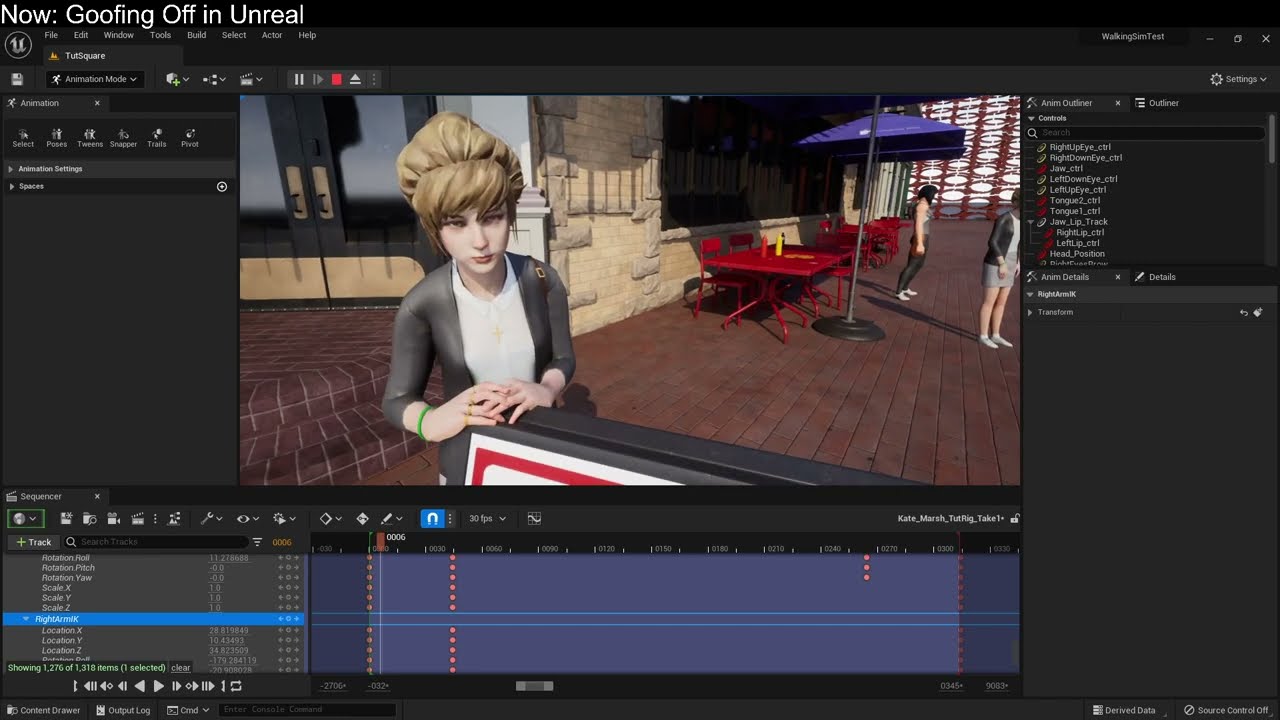Screen dimensions: 1280x720
Task: Expand the Transform property row
Action: click(x=1030, y=312)
